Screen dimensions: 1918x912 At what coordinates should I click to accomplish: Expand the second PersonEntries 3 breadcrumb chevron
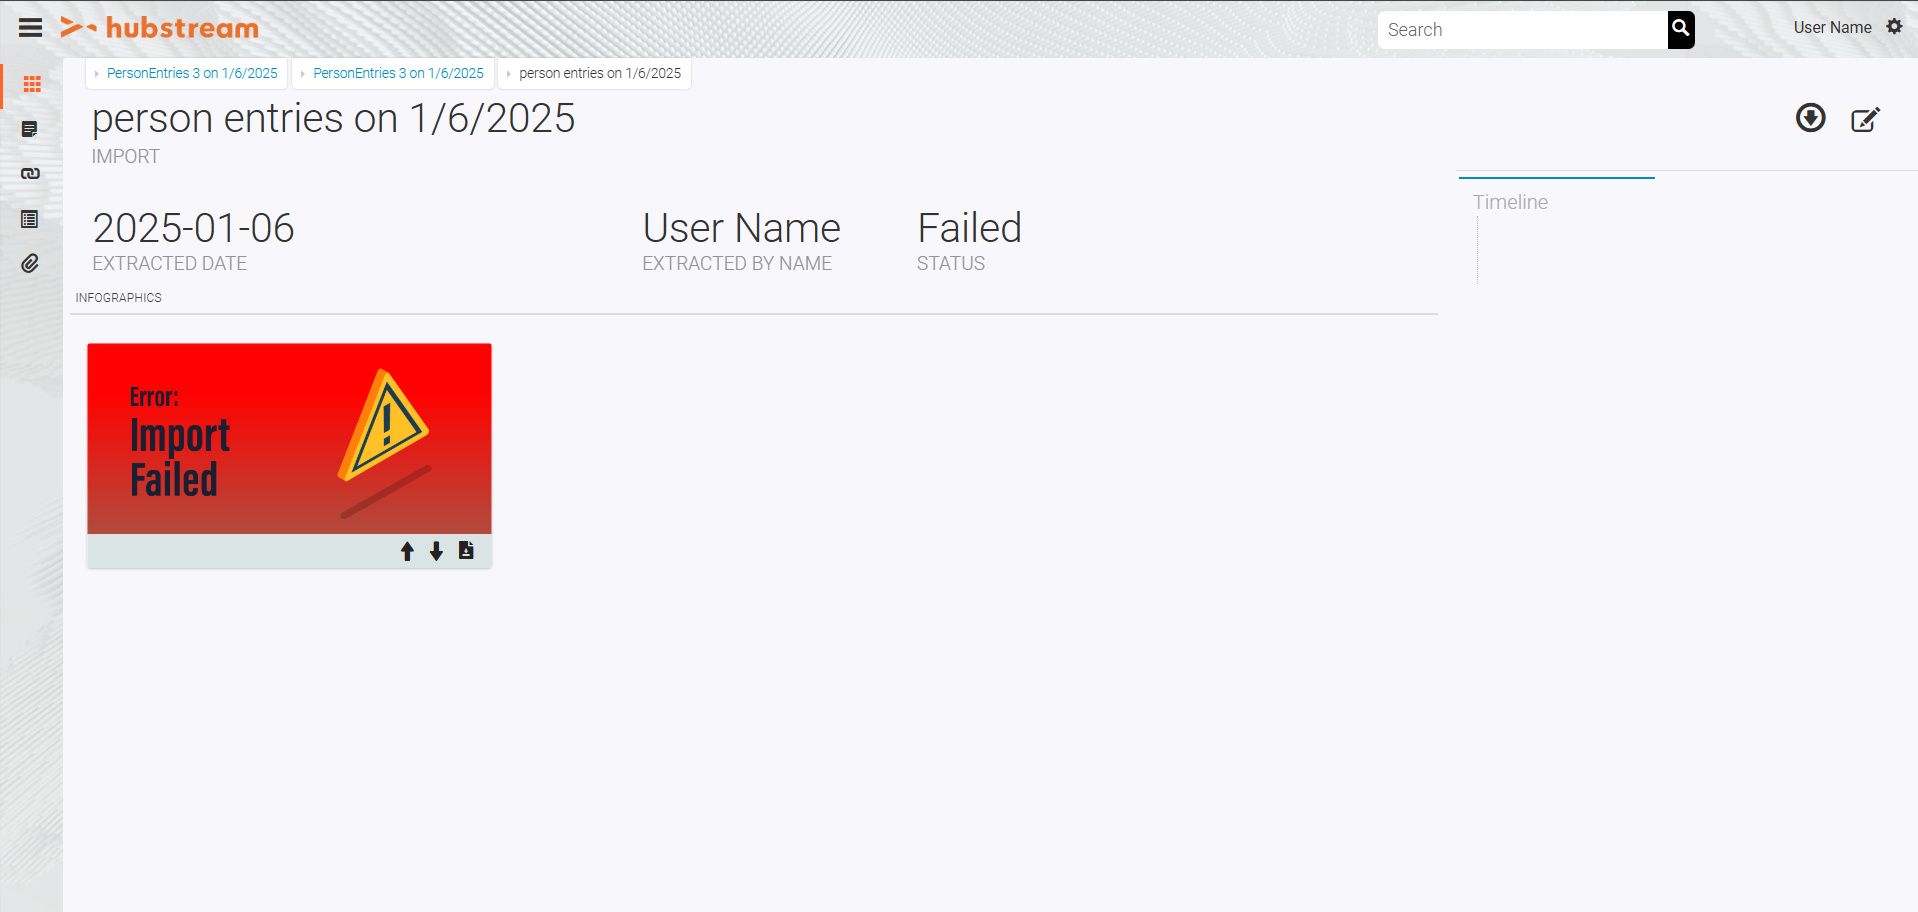304,73
